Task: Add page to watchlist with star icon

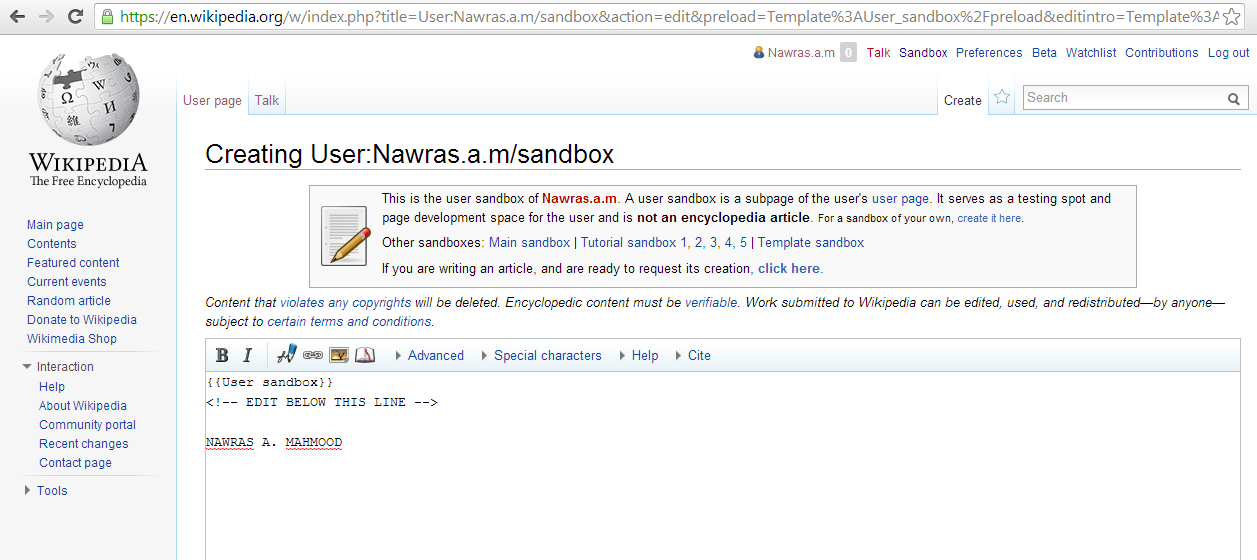Action: pyautogui.click(x=1002, y=98)
